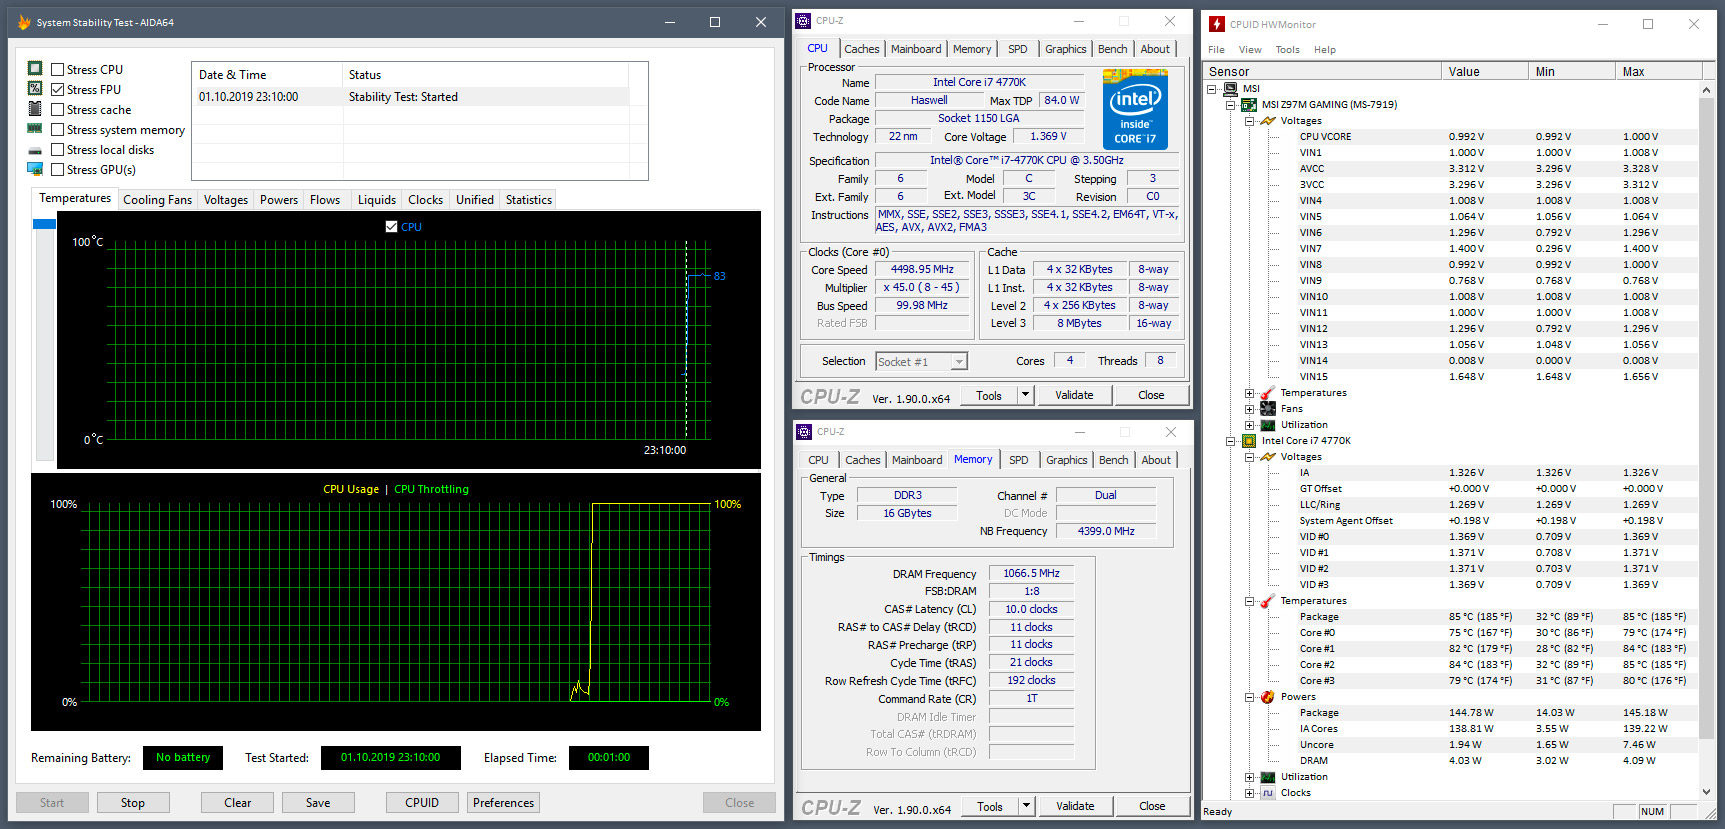Enable the Stress CPU checkbox
Screen dimensions: 1725x829
coord(58,69)
